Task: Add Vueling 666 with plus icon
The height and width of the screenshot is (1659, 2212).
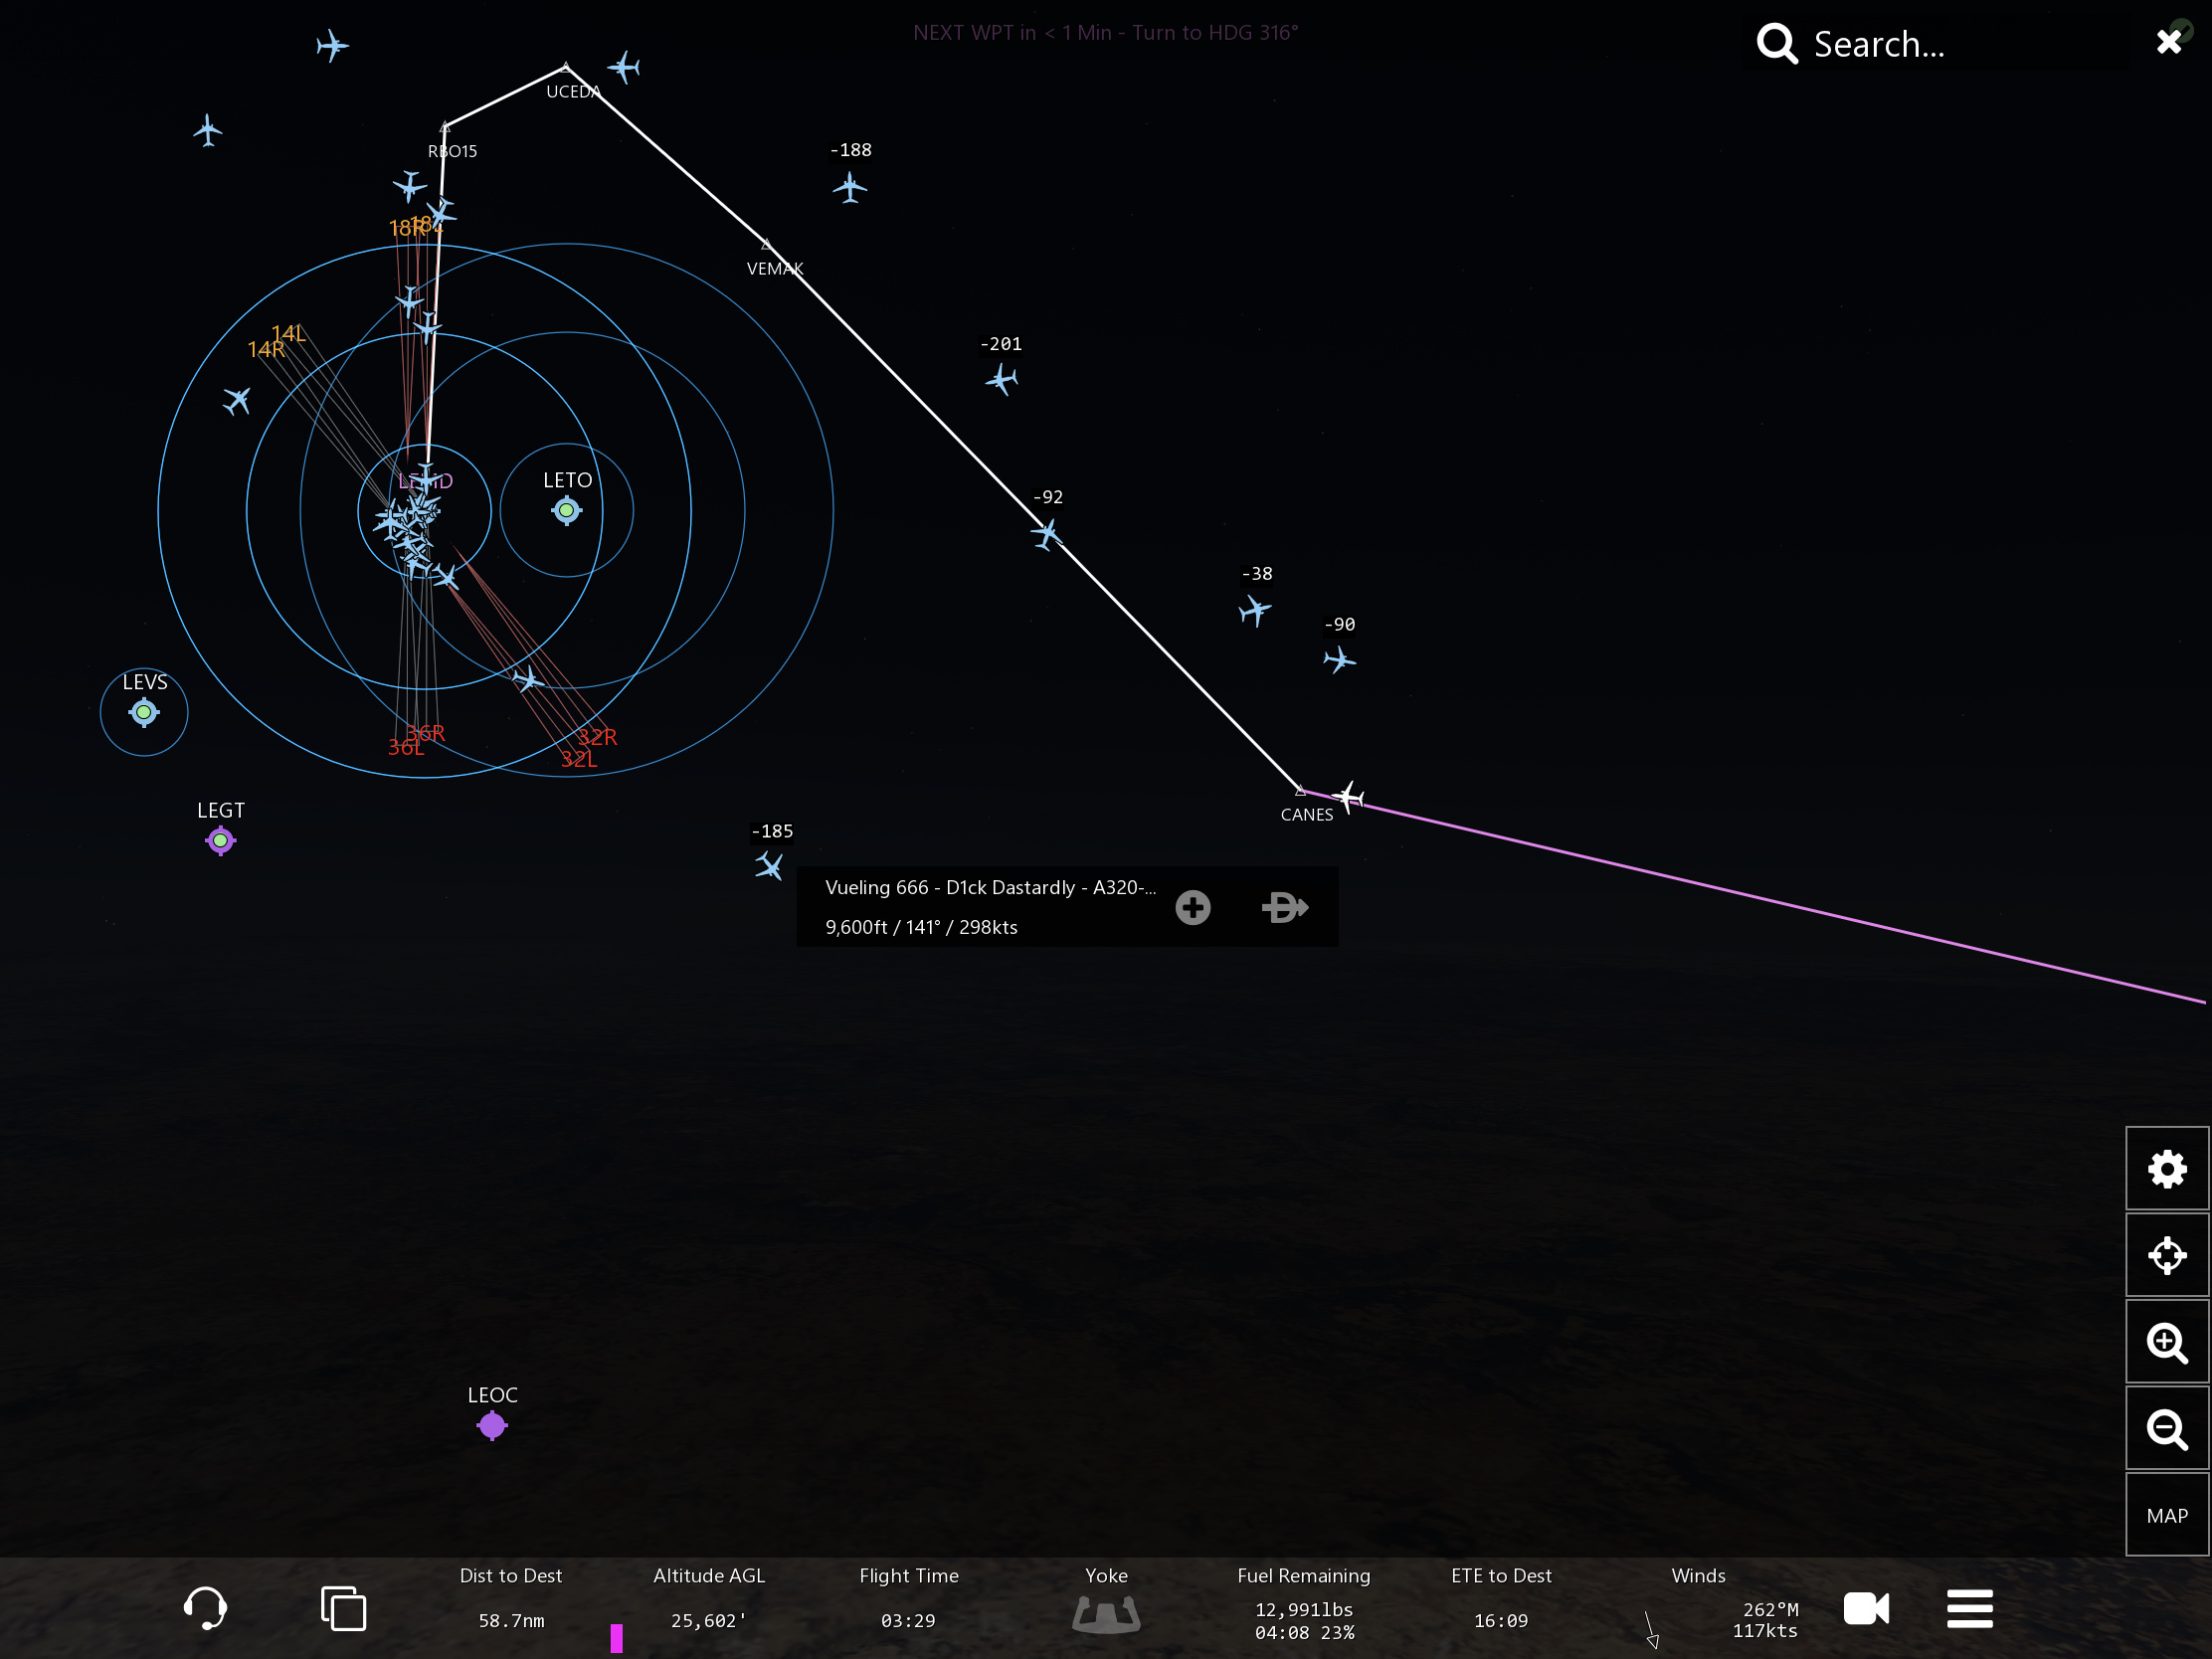Action: pyautogui.click(x=1192, y=907)
